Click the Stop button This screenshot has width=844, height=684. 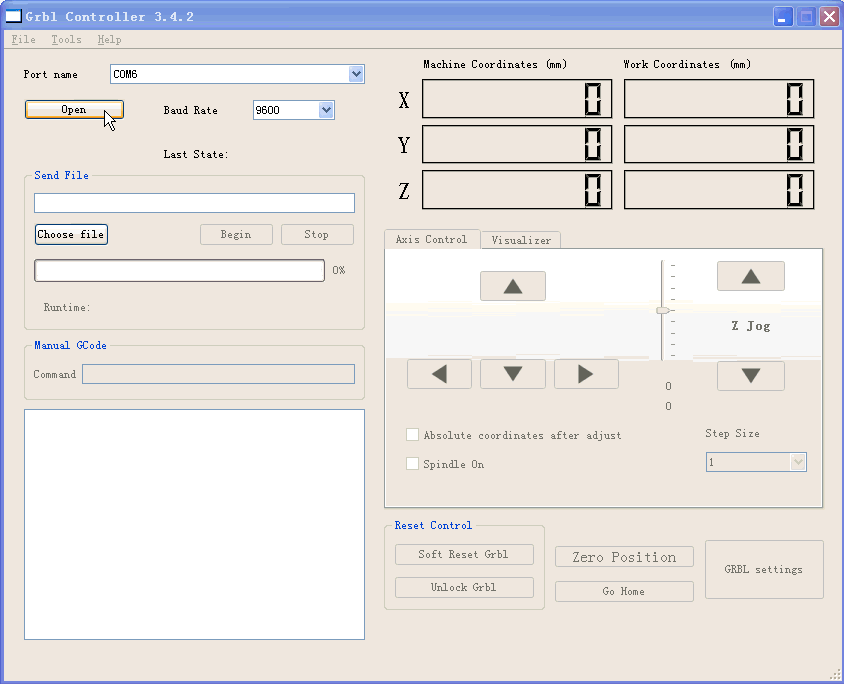(x=317, y=235)
